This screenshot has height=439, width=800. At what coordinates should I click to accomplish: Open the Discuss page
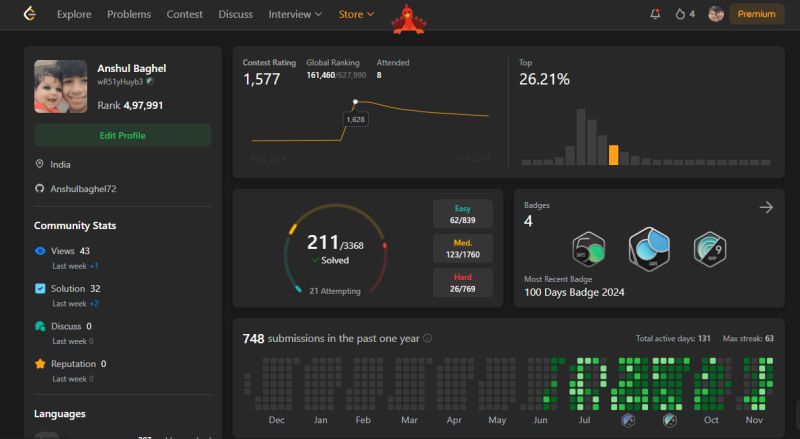[x=235, y=14]
